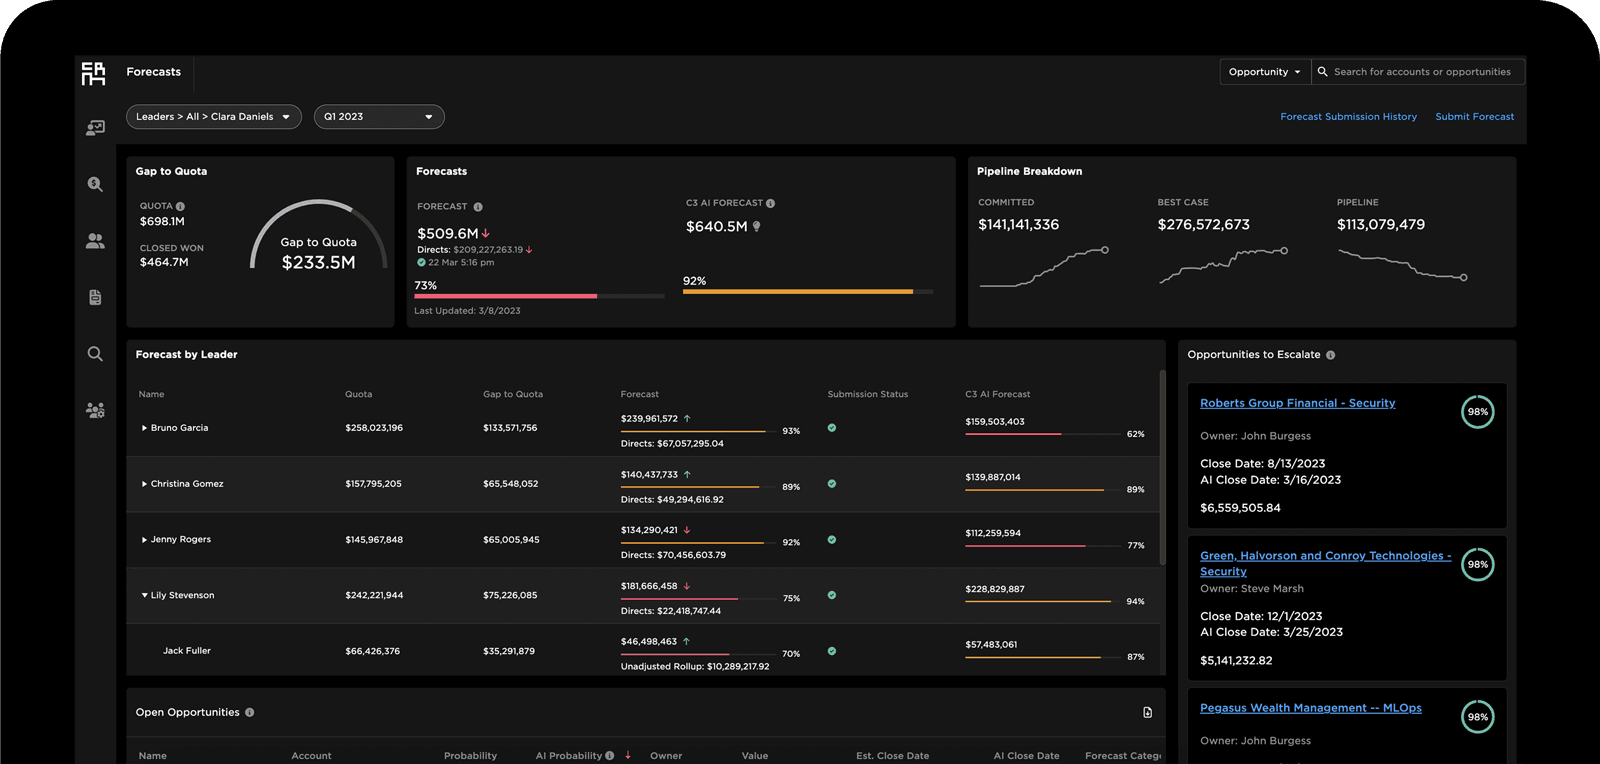Viewport: 1600px width, 764px height.
Task: Click the 98% badge on Green Halvorson card
Action: click(1478, 565)
